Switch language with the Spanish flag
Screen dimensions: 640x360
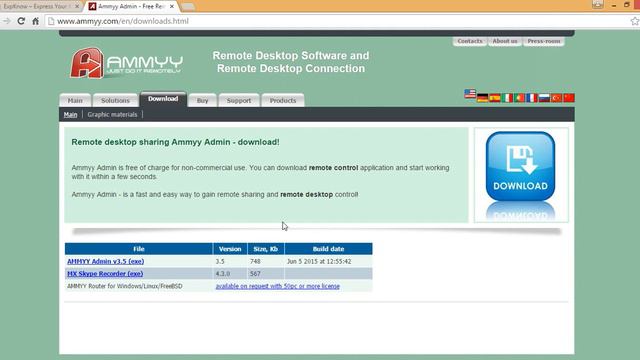click(495, 98)
